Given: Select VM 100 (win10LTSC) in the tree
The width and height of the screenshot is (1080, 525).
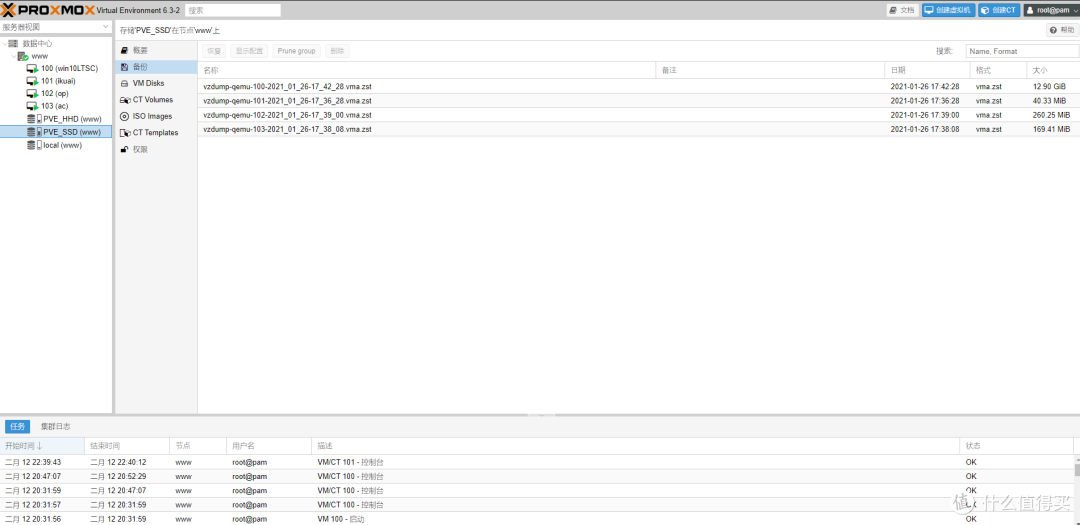Looking at the screenshot, I should tap(68, 68).
